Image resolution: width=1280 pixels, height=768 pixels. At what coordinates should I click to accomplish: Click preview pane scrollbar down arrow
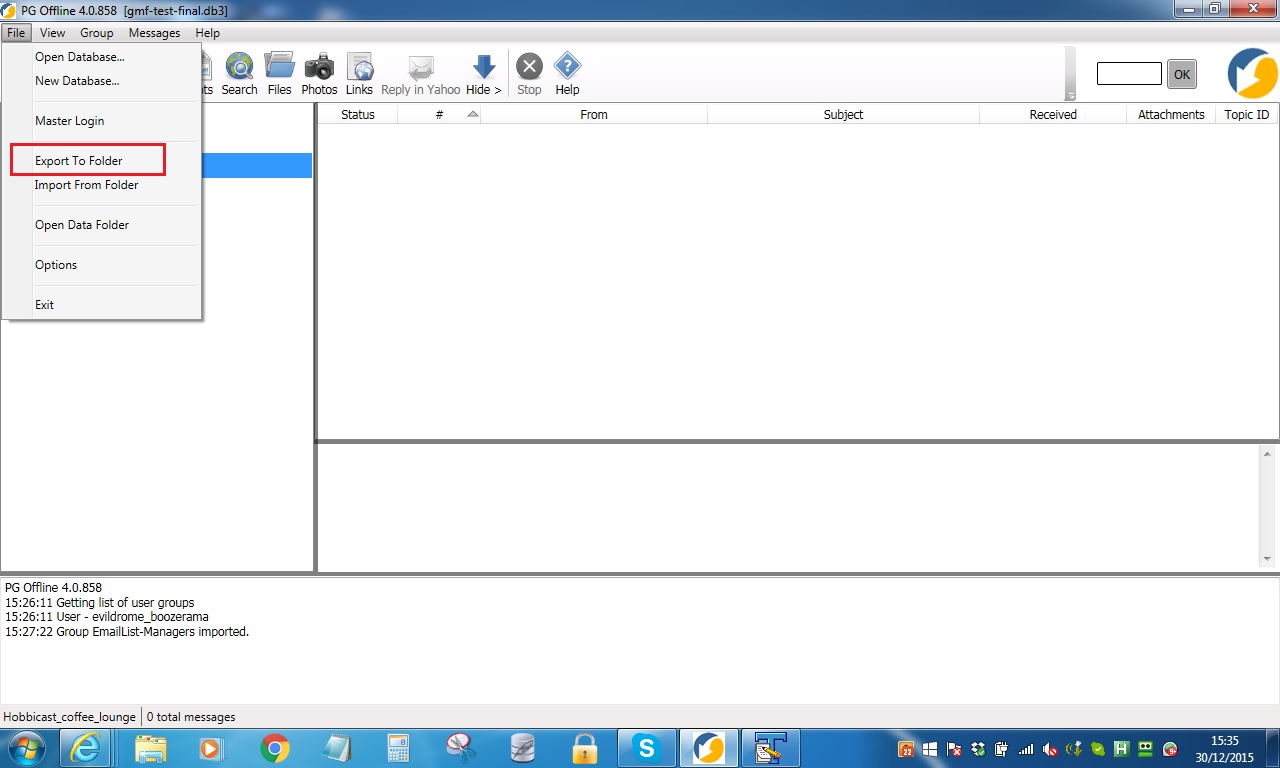tap(1267, 558)
